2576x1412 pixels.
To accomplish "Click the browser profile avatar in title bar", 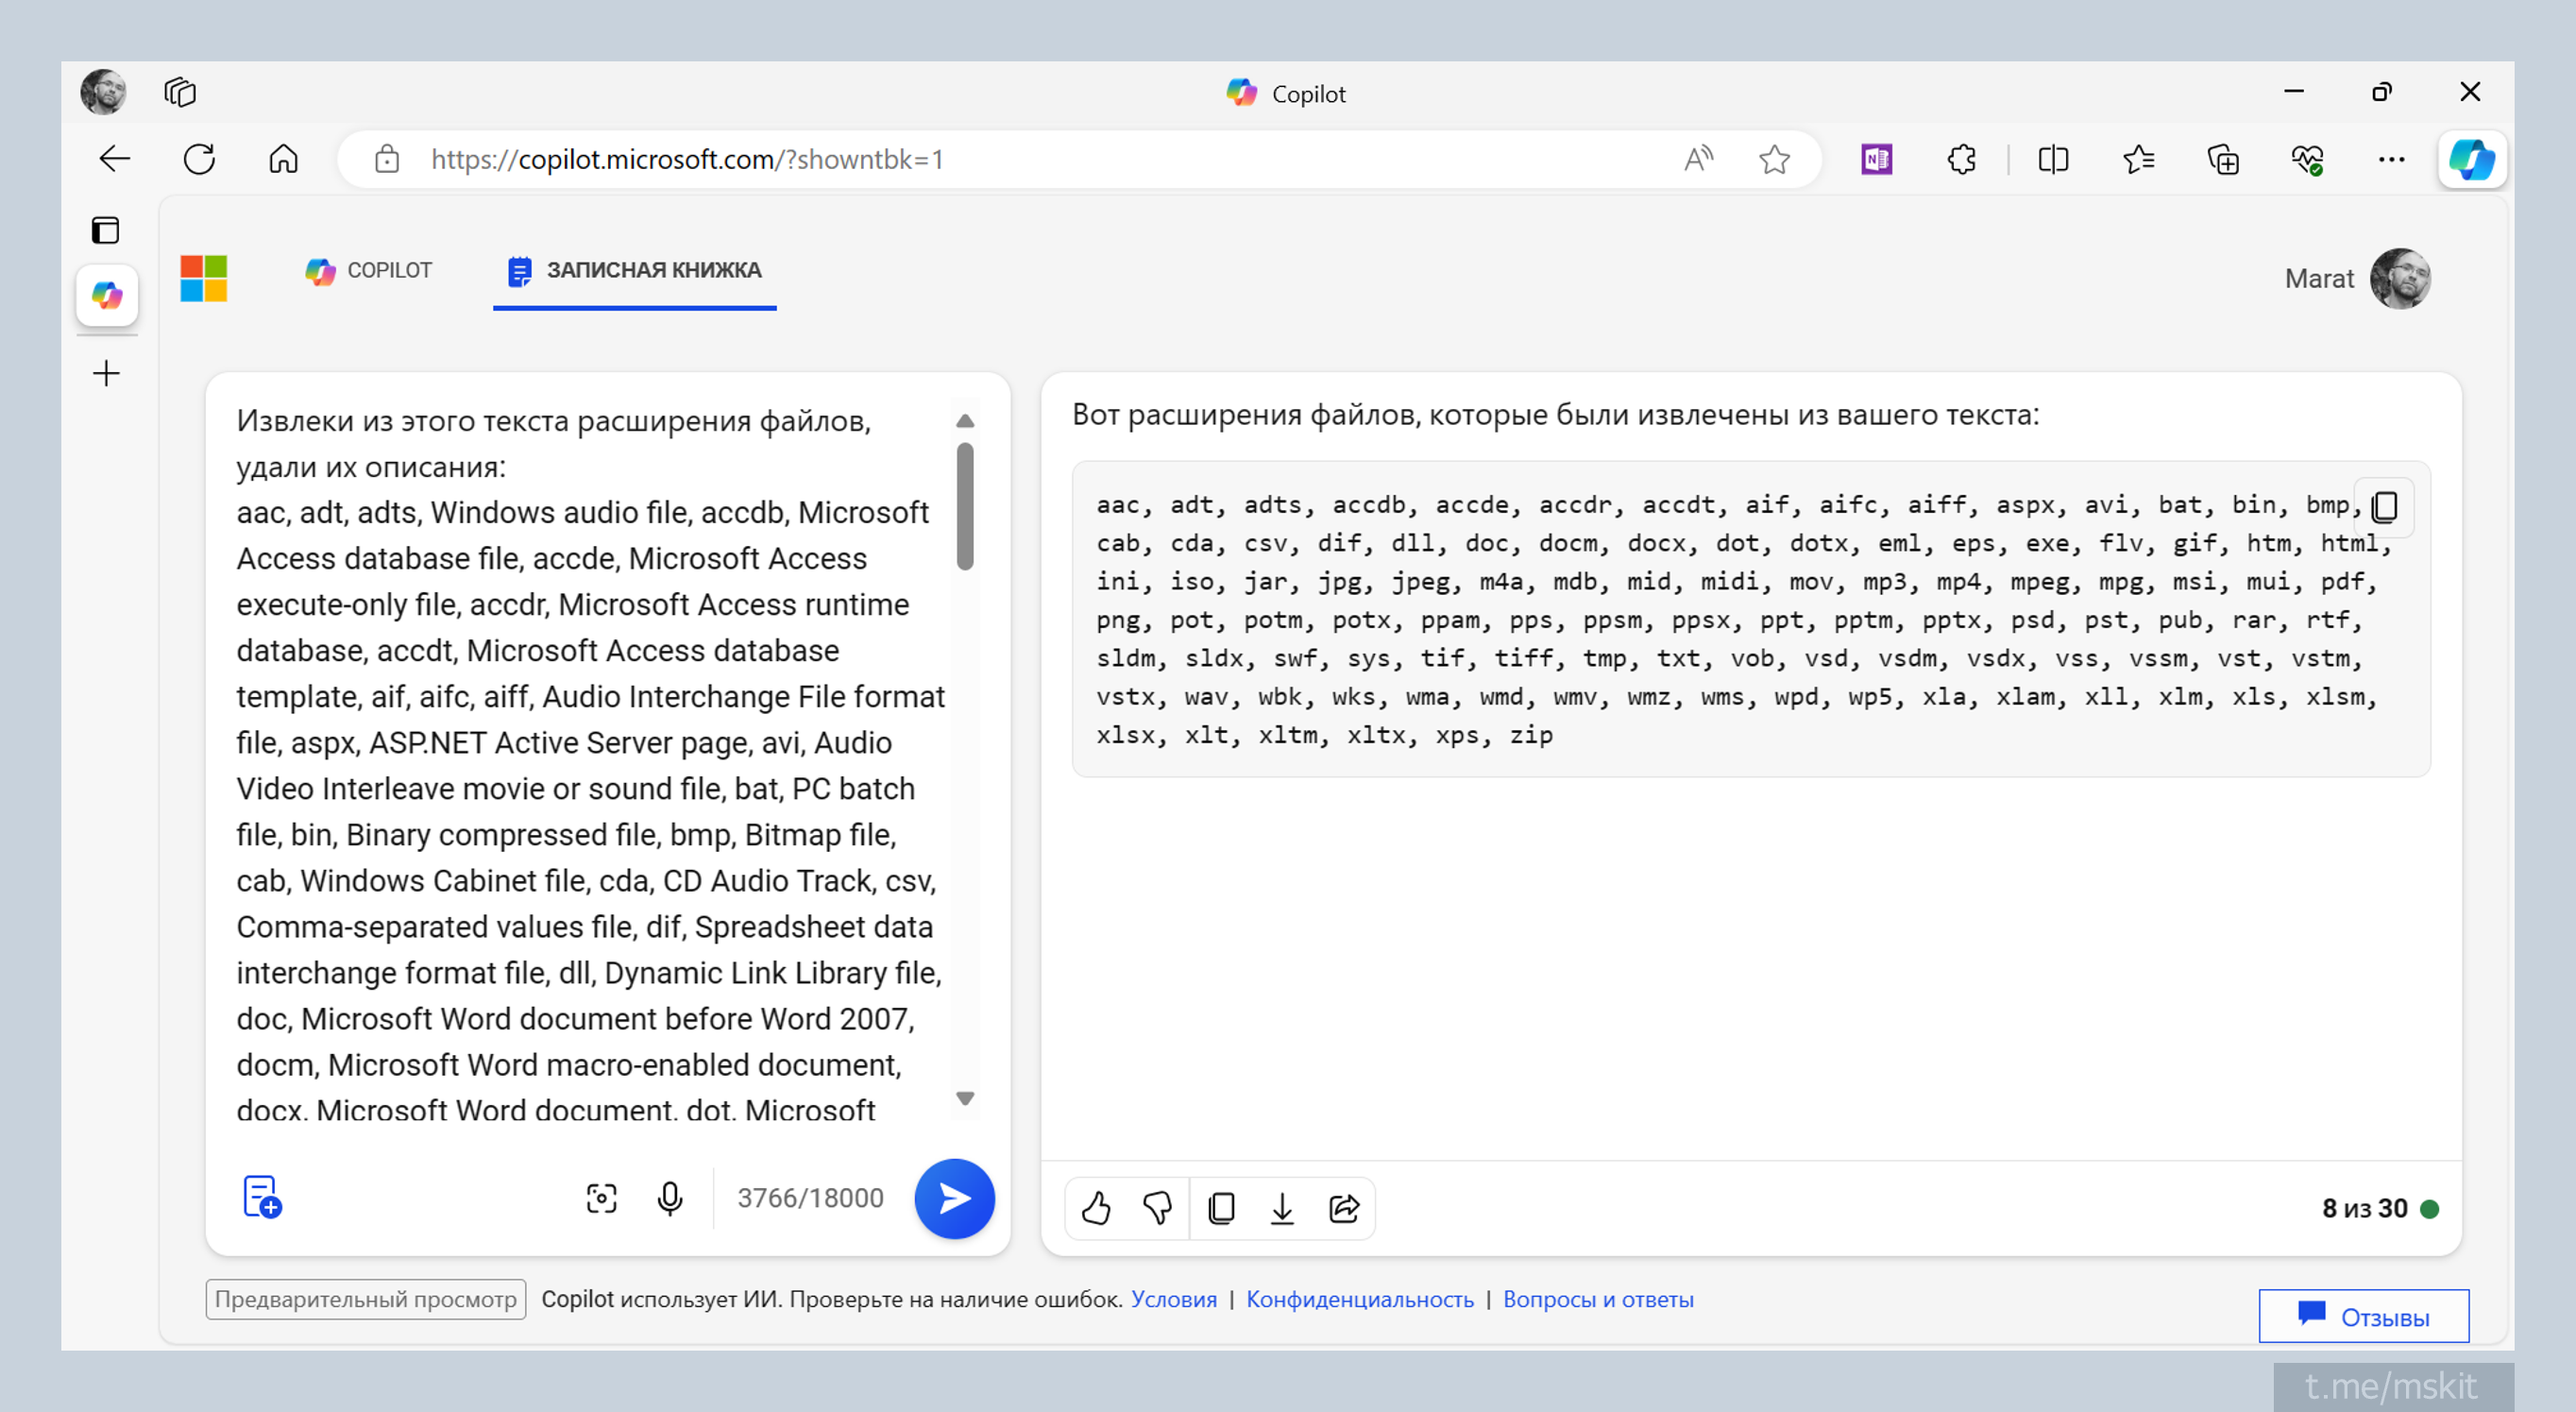I will tap(103, 92).
